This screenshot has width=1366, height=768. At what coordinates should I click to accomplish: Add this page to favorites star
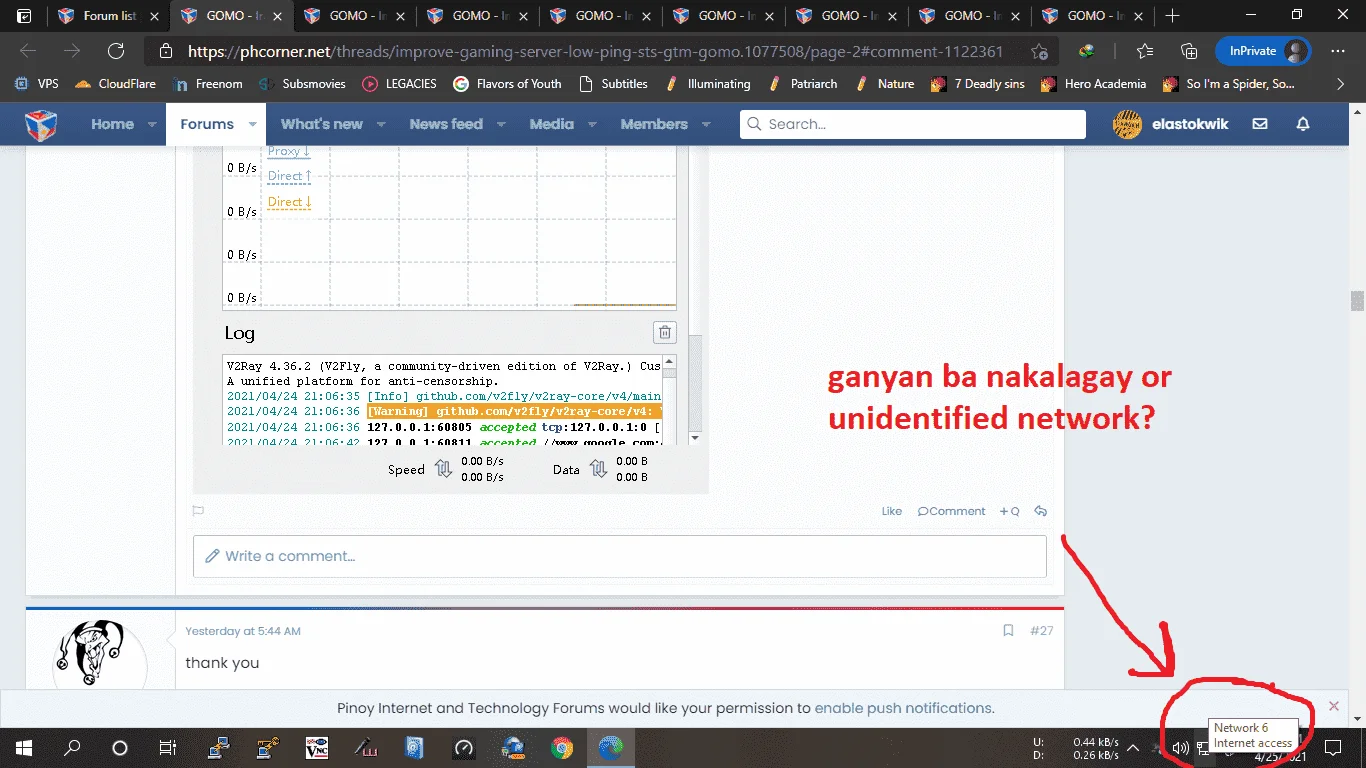(x=1040, y=51)
